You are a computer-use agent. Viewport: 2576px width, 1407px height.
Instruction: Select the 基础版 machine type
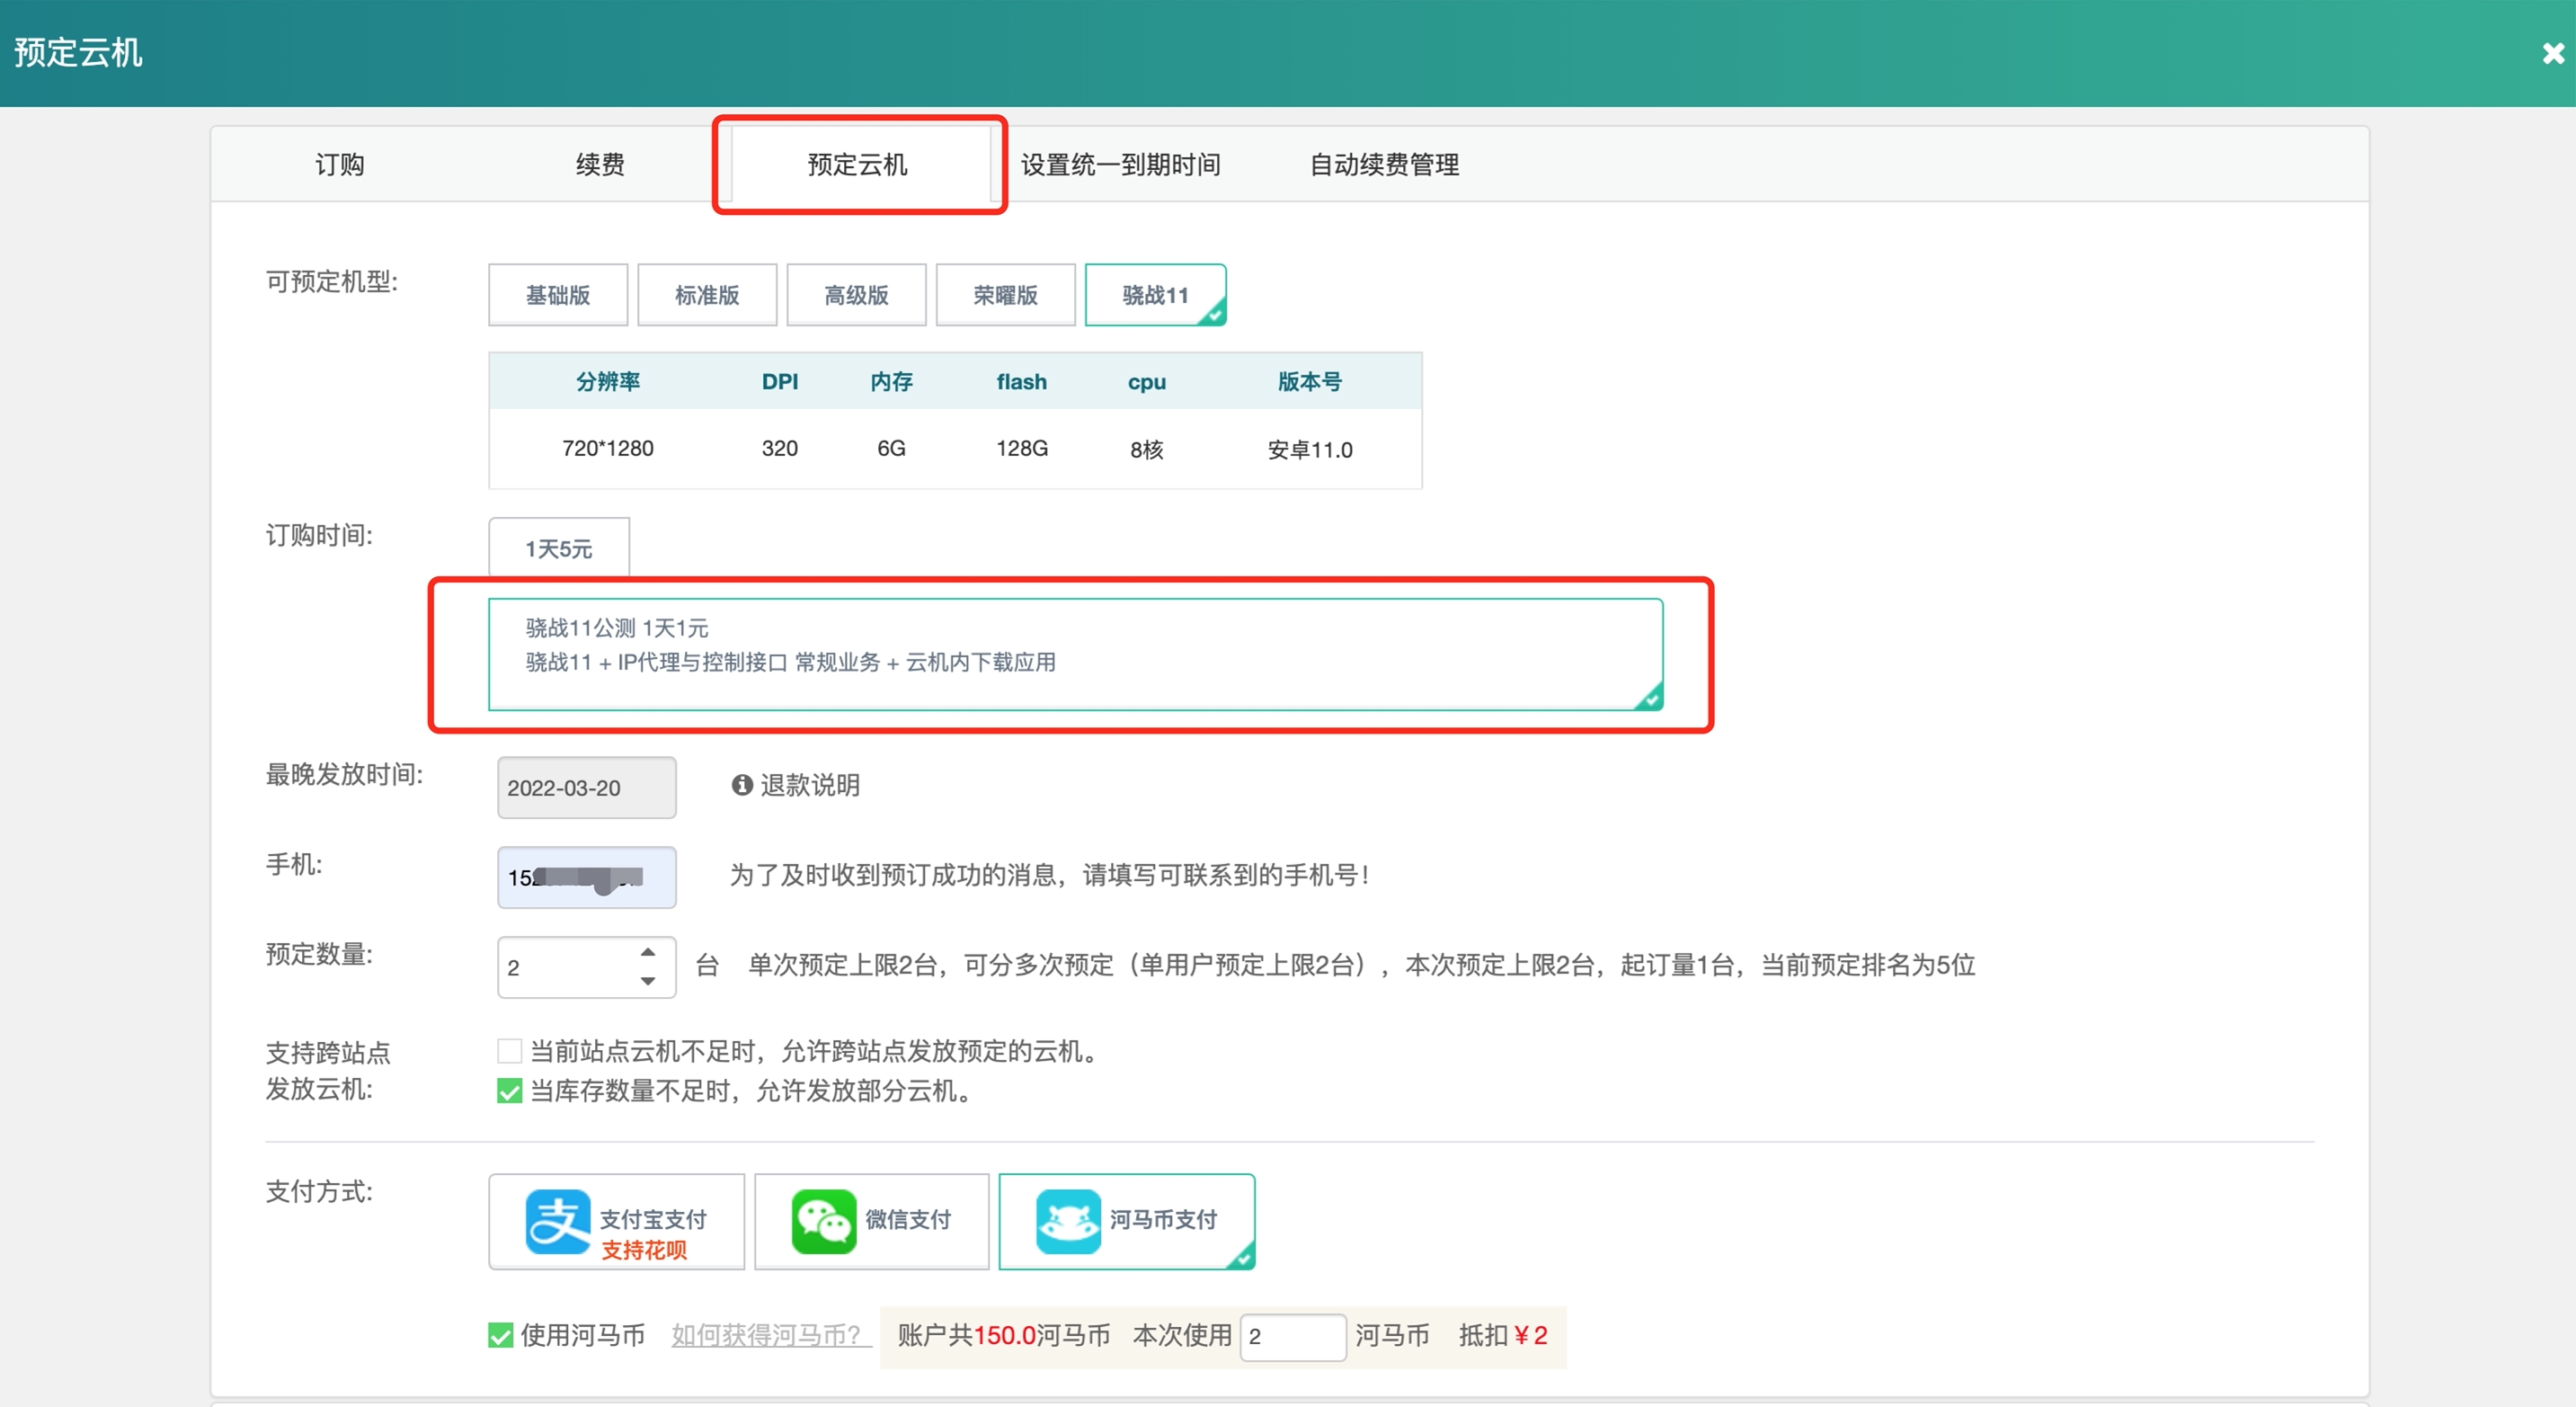coord(557,294)
